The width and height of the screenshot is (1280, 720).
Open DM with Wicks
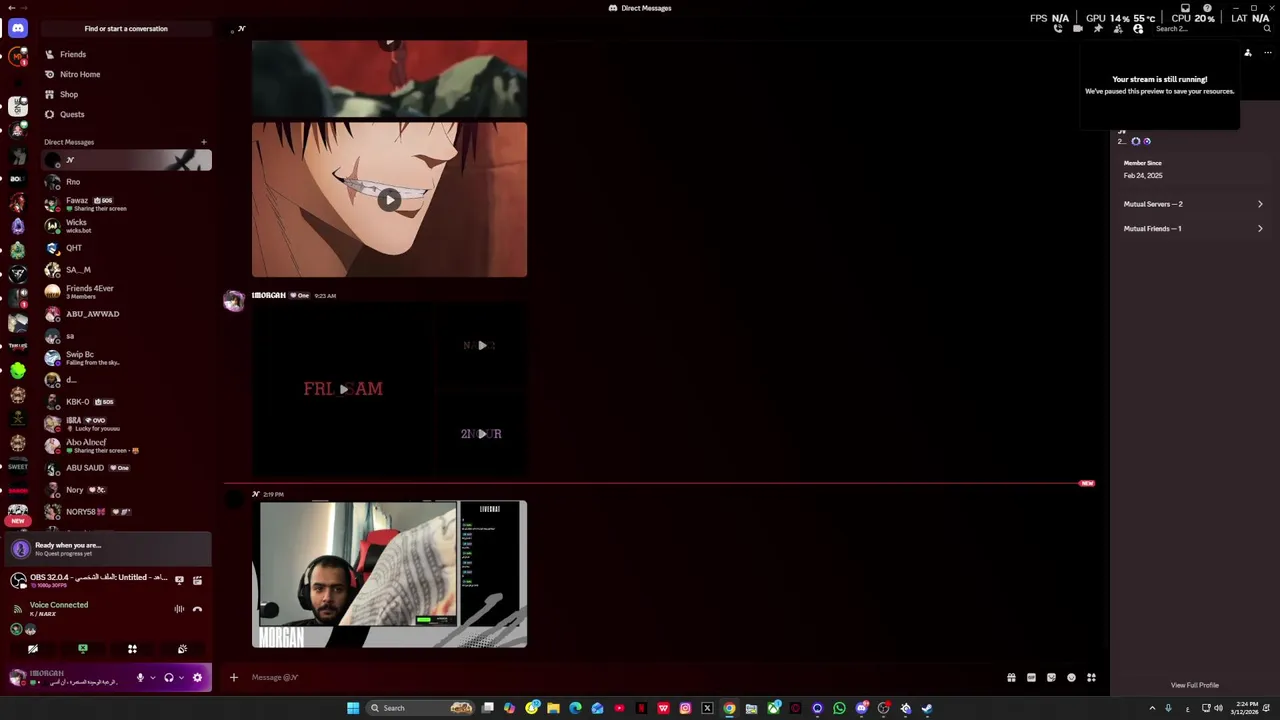(126, 226)
